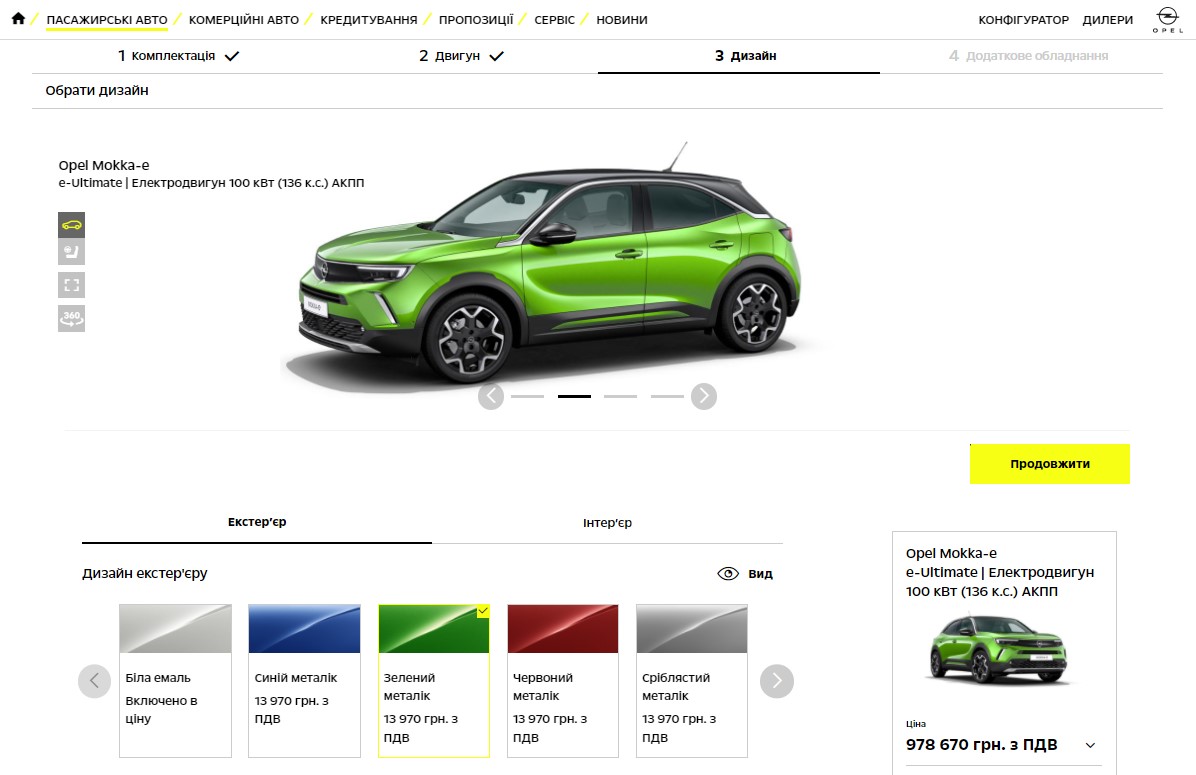Screen dimensions: 1196x775
Task: Switch to the Інтер'єр tab
Action: click(x=608, y=521)
